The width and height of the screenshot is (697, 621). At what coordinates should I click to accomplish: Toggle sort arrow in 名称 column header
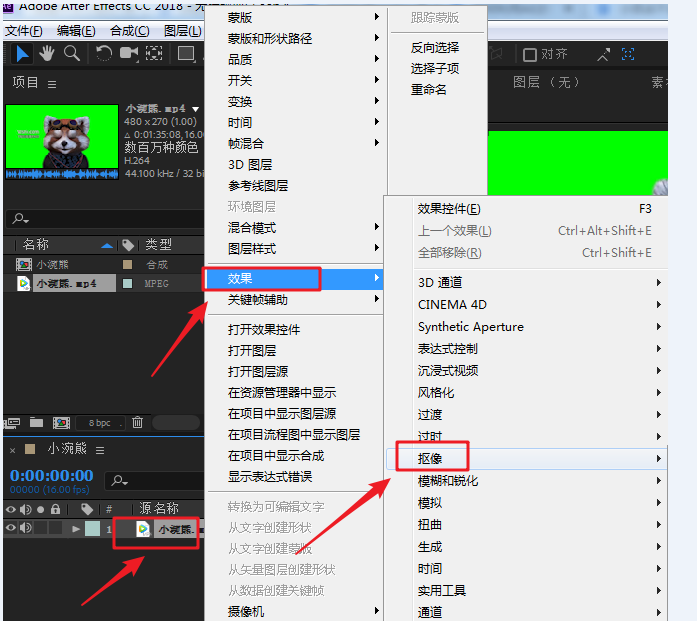(x=107, y=245)
